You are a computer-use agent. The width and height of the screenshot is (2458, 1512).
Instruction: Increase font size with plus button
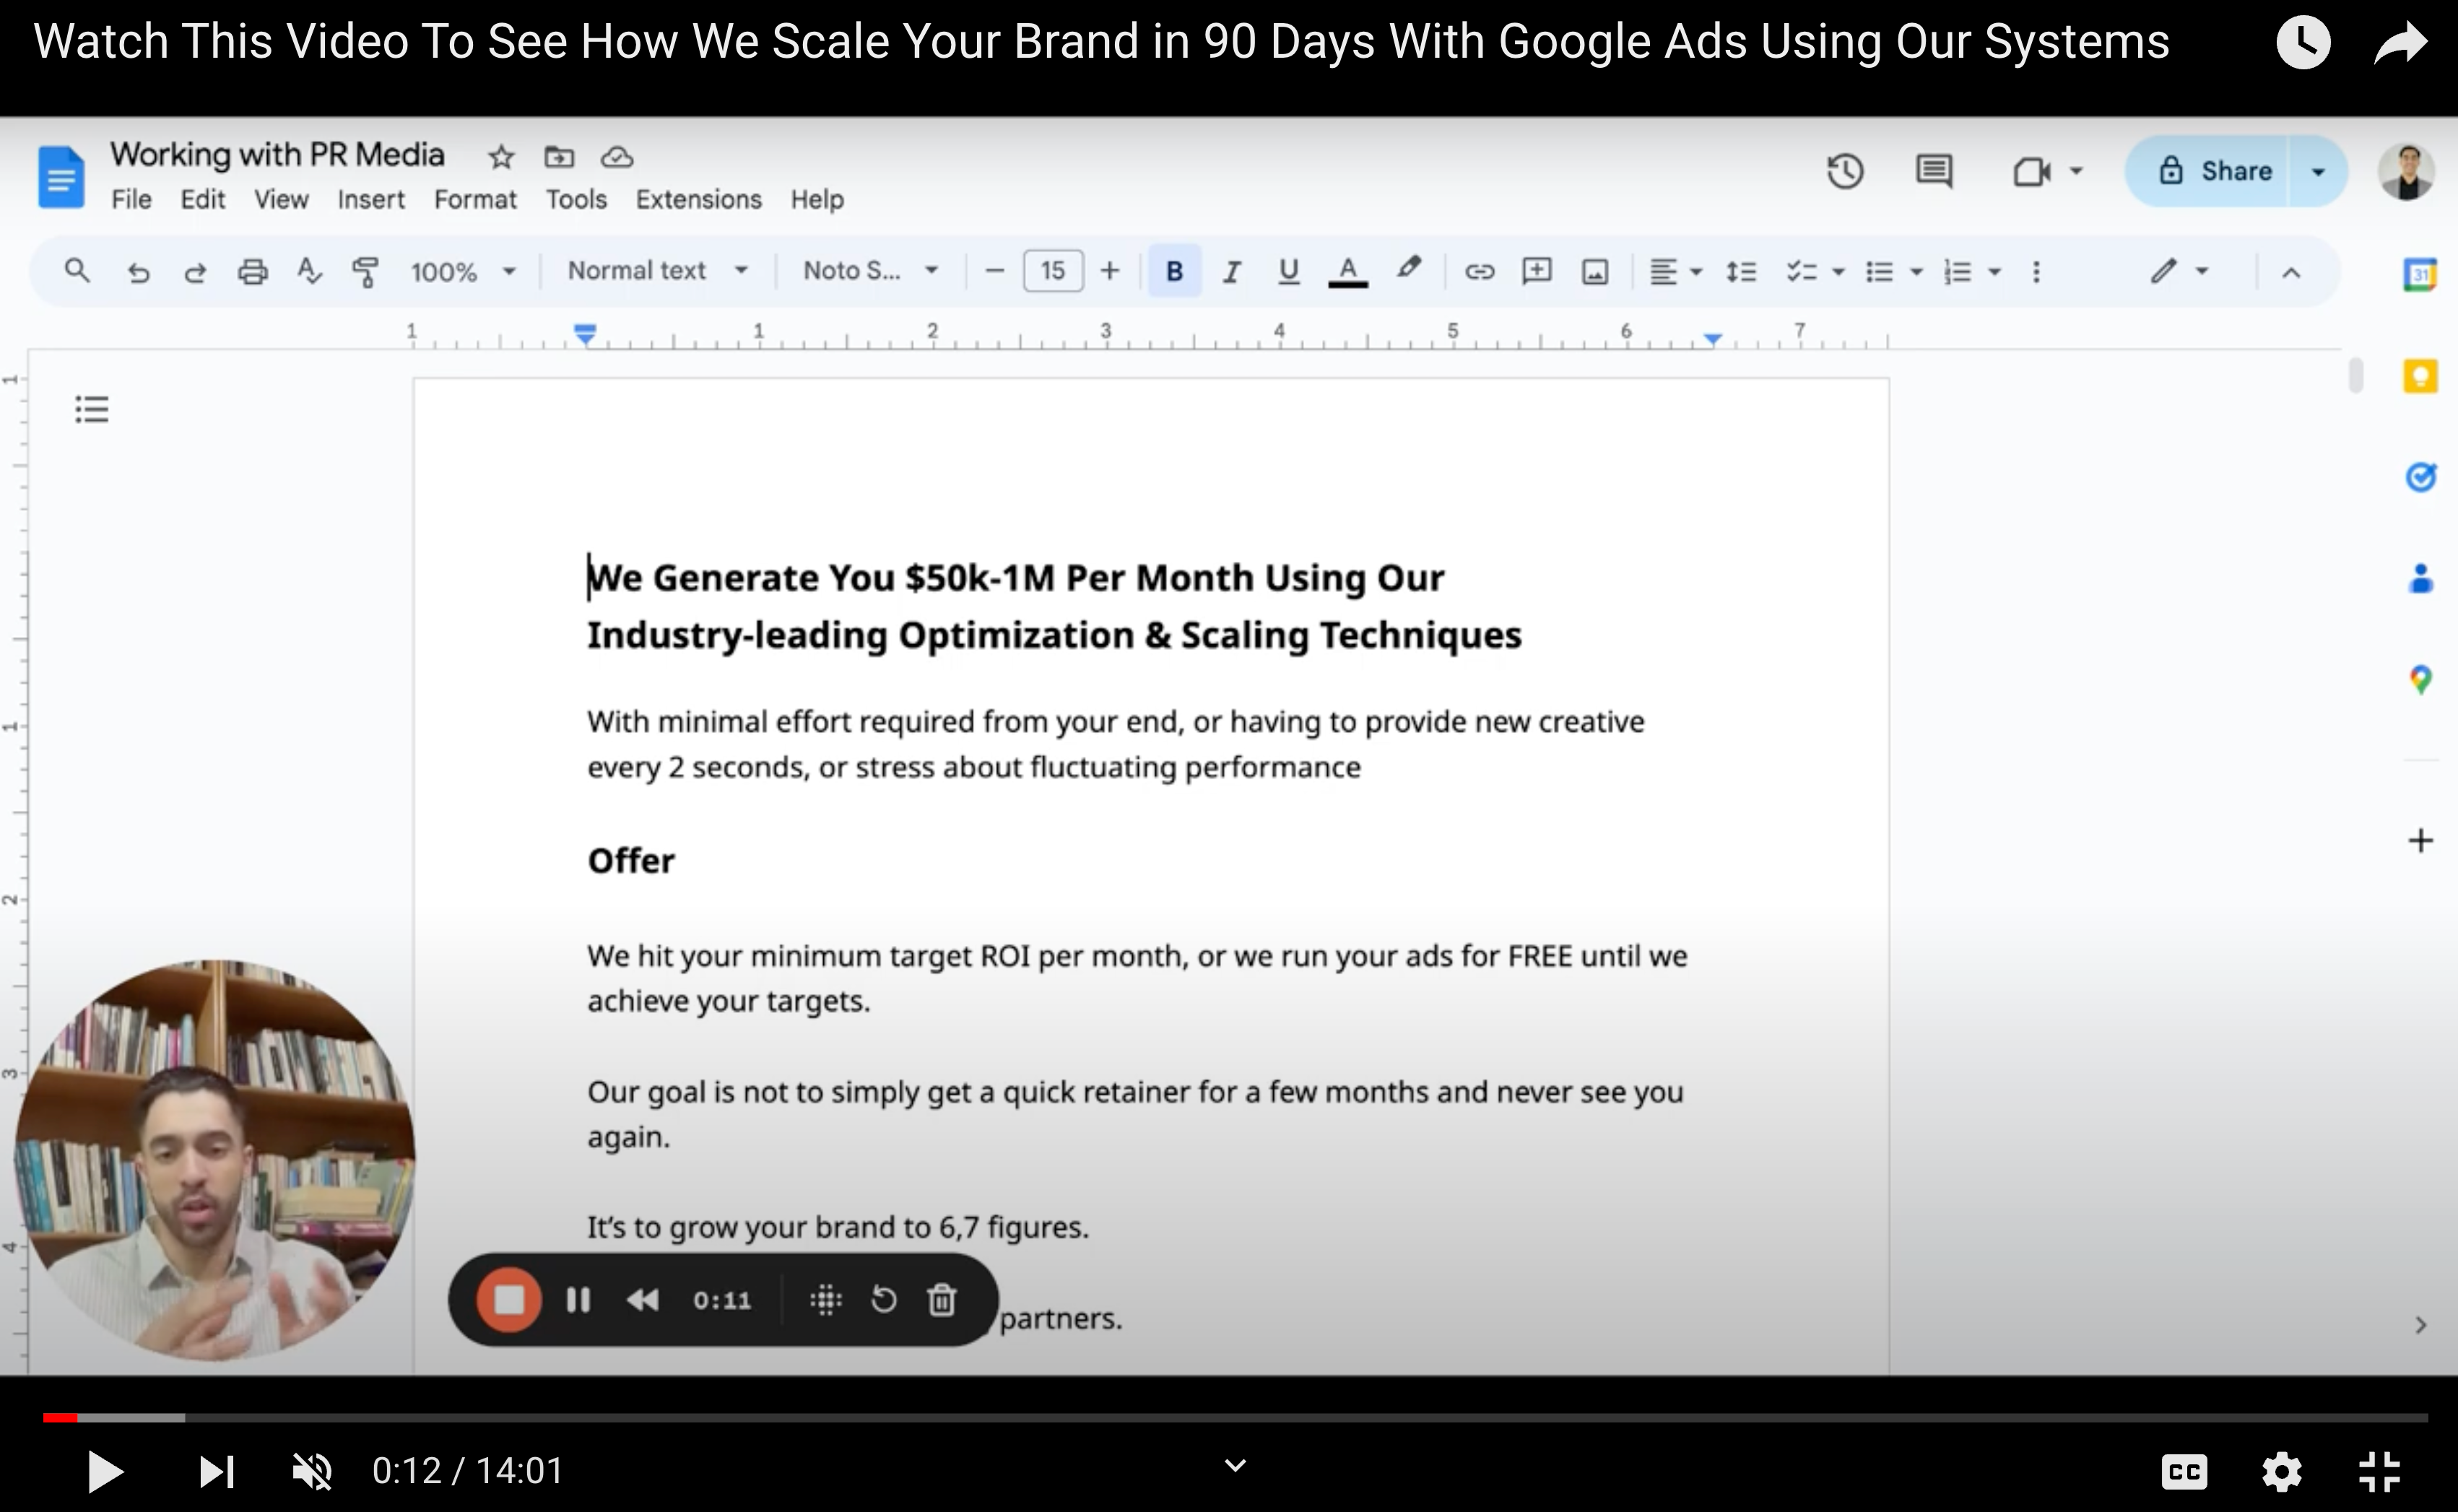click(1109, 271)
